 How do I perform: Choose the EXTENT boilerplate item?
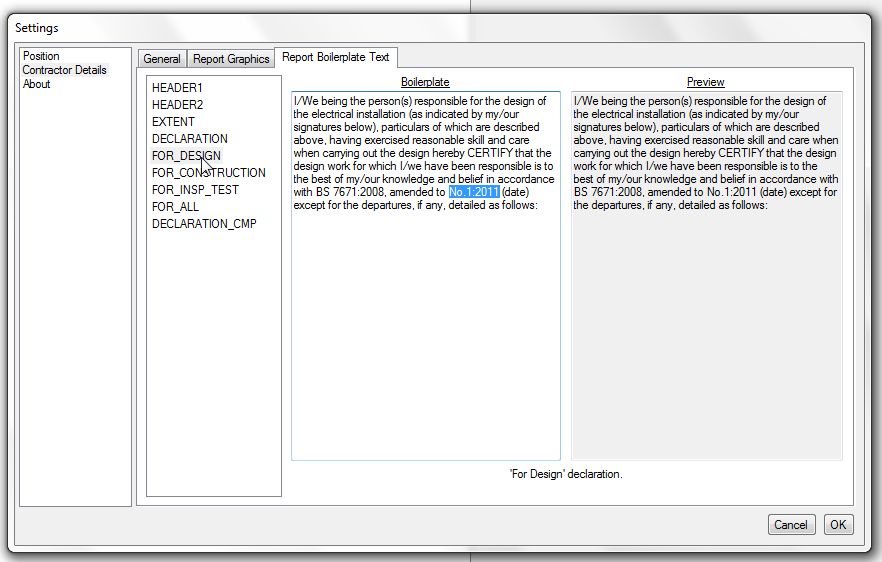click(173, 122)
